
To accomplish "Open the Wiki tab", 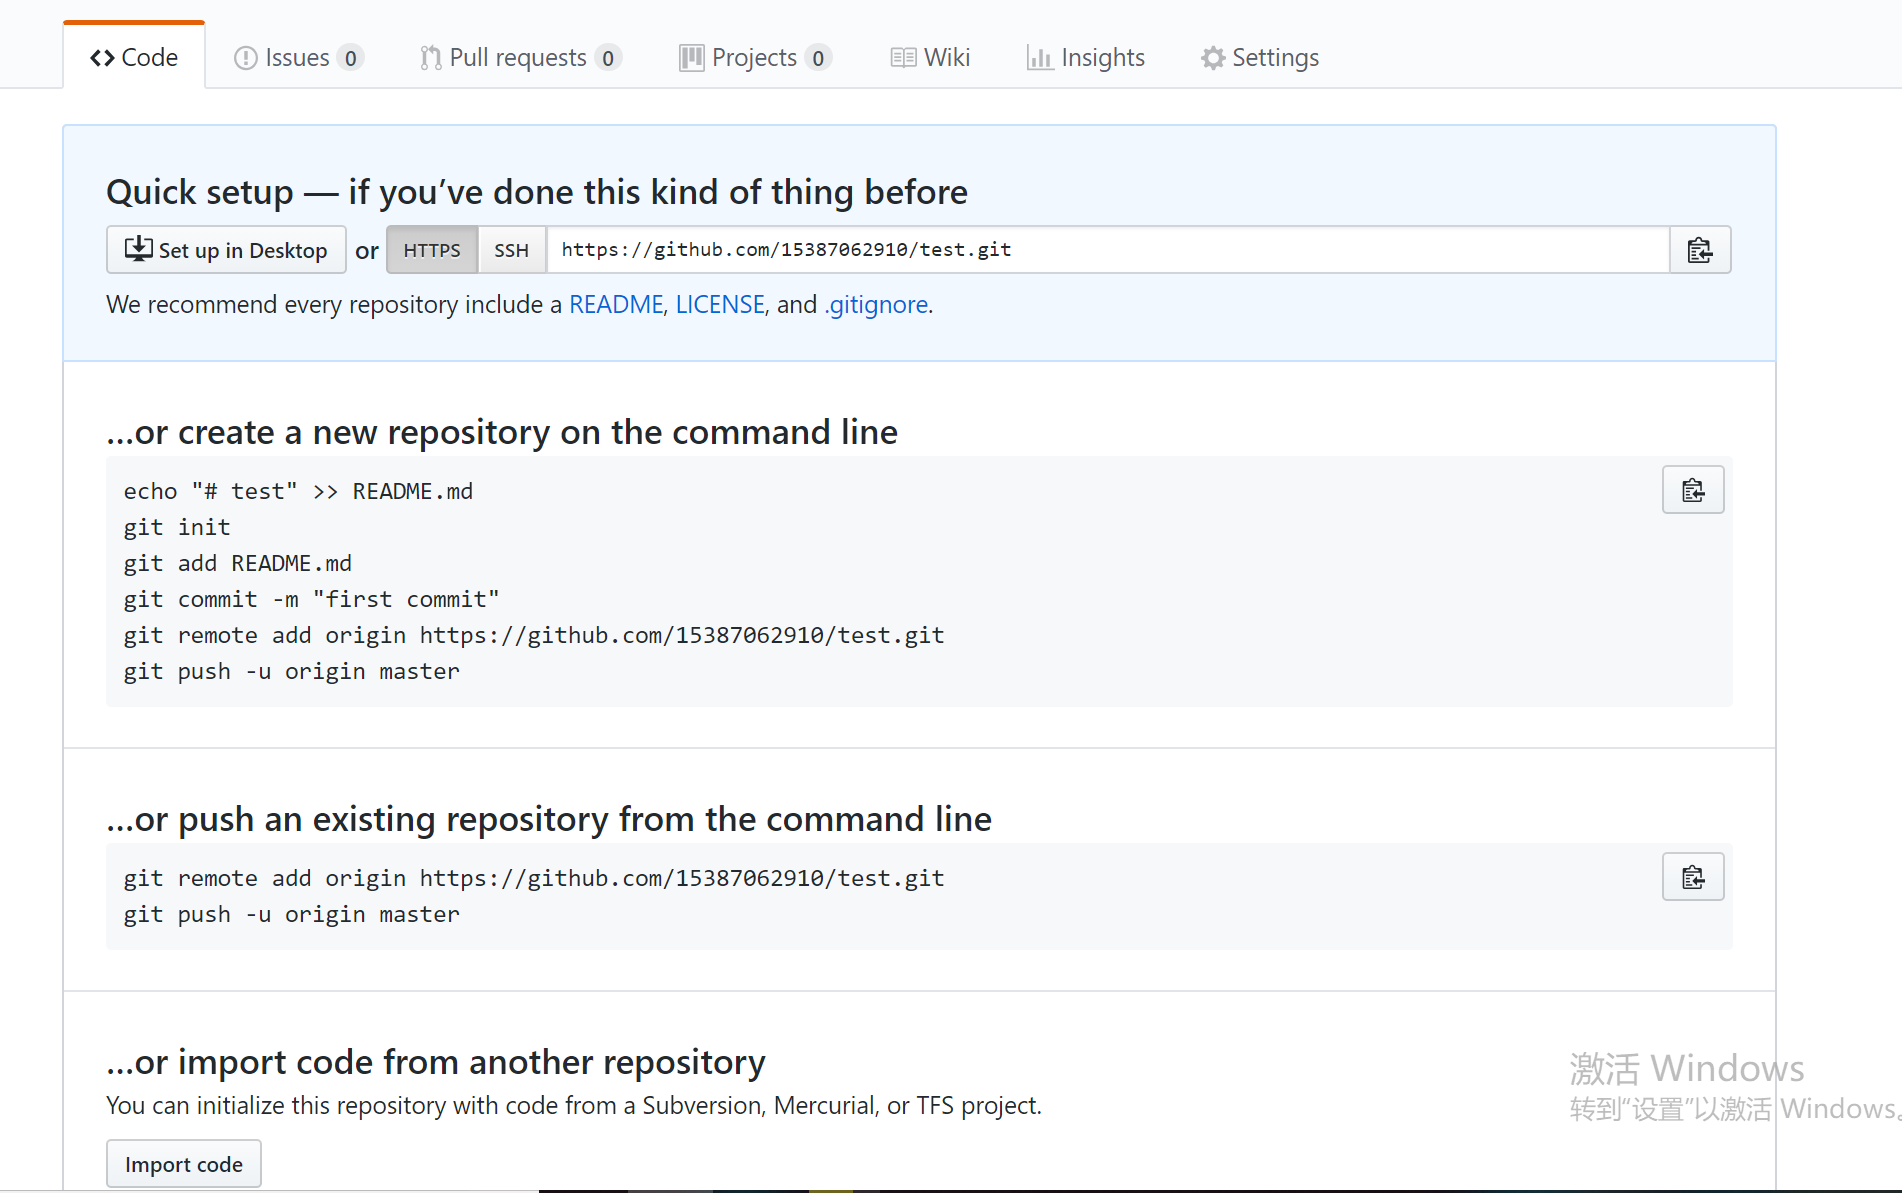I will tap(930, 57).
